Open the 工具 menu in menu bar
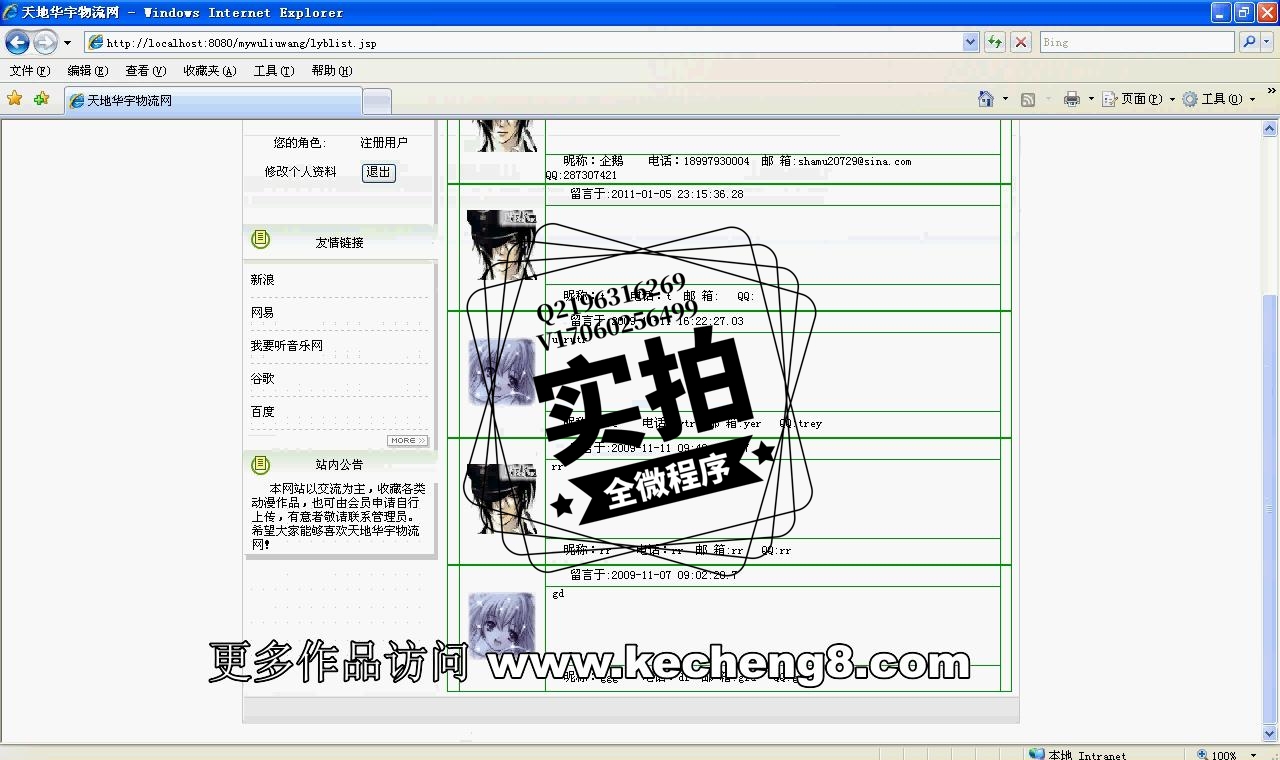This screenshot has height=760, width=1280. pyautogui.click(x=273, y=71)
